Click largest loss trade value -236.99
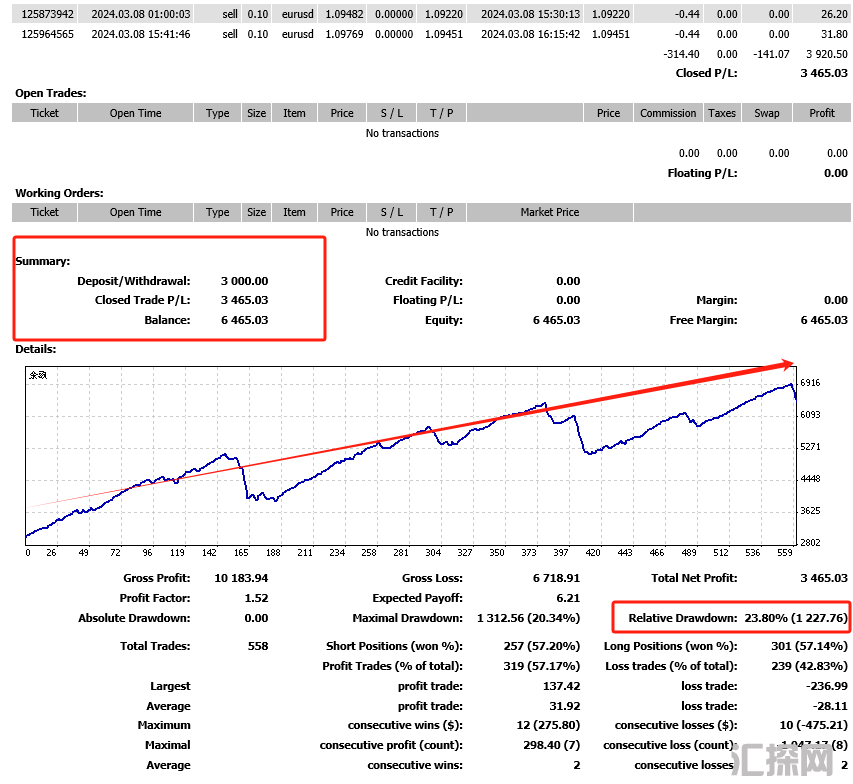Viewport: 853px width, 784px height. tap(827, 687)
